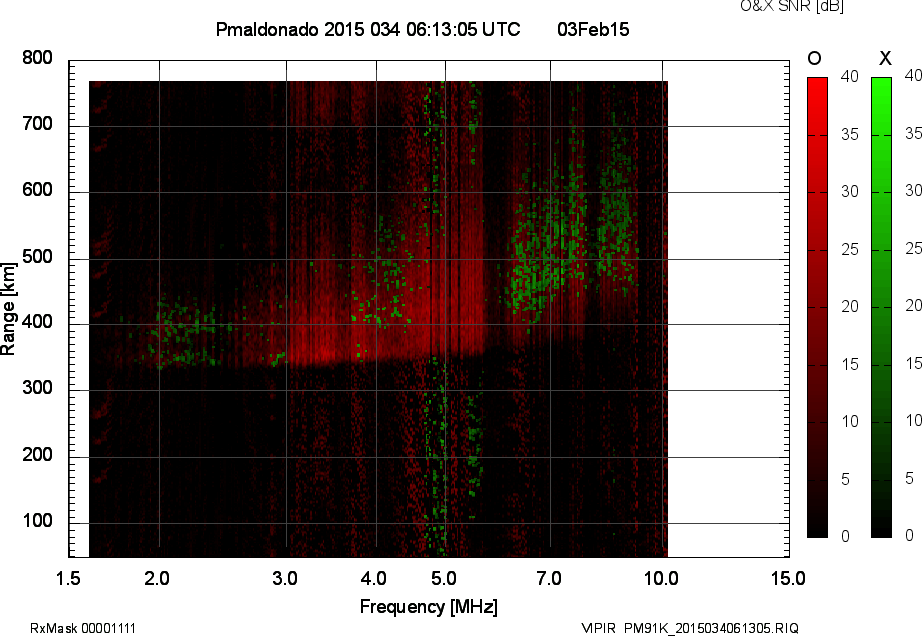
Task: Click the 20 value on the O color scale
Action: [x=850, y=306]
